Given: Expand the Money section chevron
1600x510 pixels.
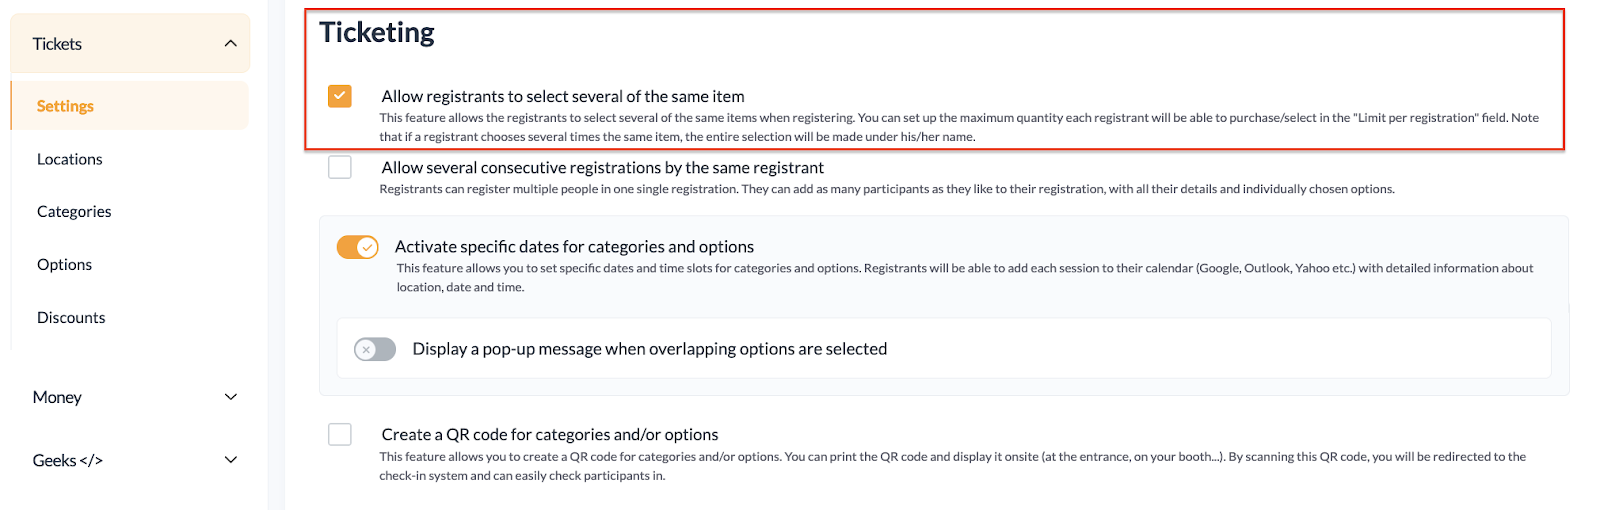Looking at the screenshot, I should [231, 397].
